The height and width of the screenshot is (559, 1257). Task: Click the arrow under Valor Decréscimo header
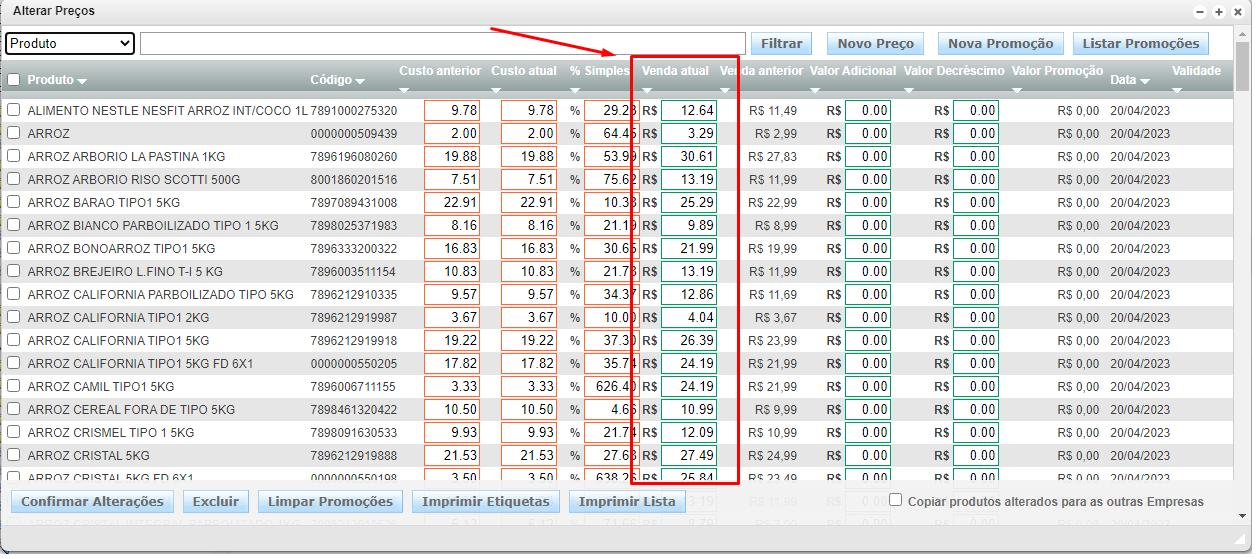[x=910, y=90]
